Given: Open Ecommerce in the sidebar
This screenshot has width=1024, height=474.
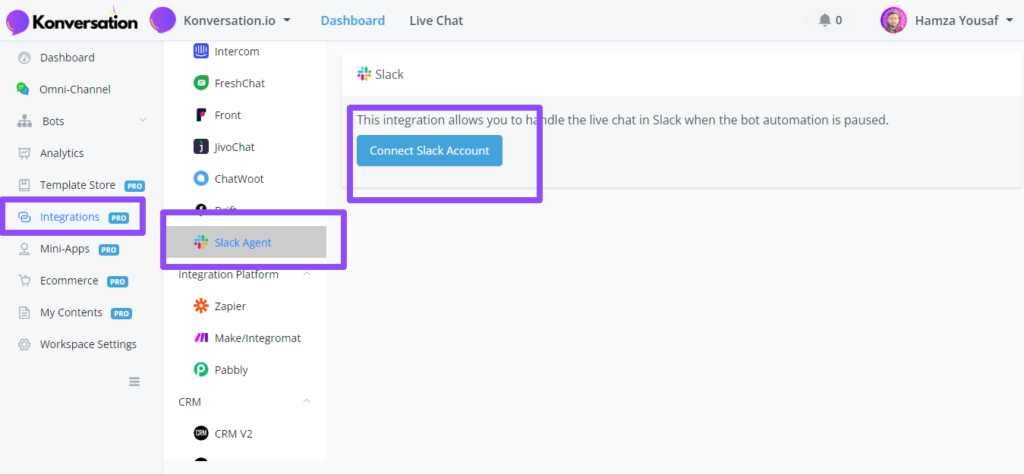Looking at the screenshot, I should pyautogui.click(x=69, y=281).
